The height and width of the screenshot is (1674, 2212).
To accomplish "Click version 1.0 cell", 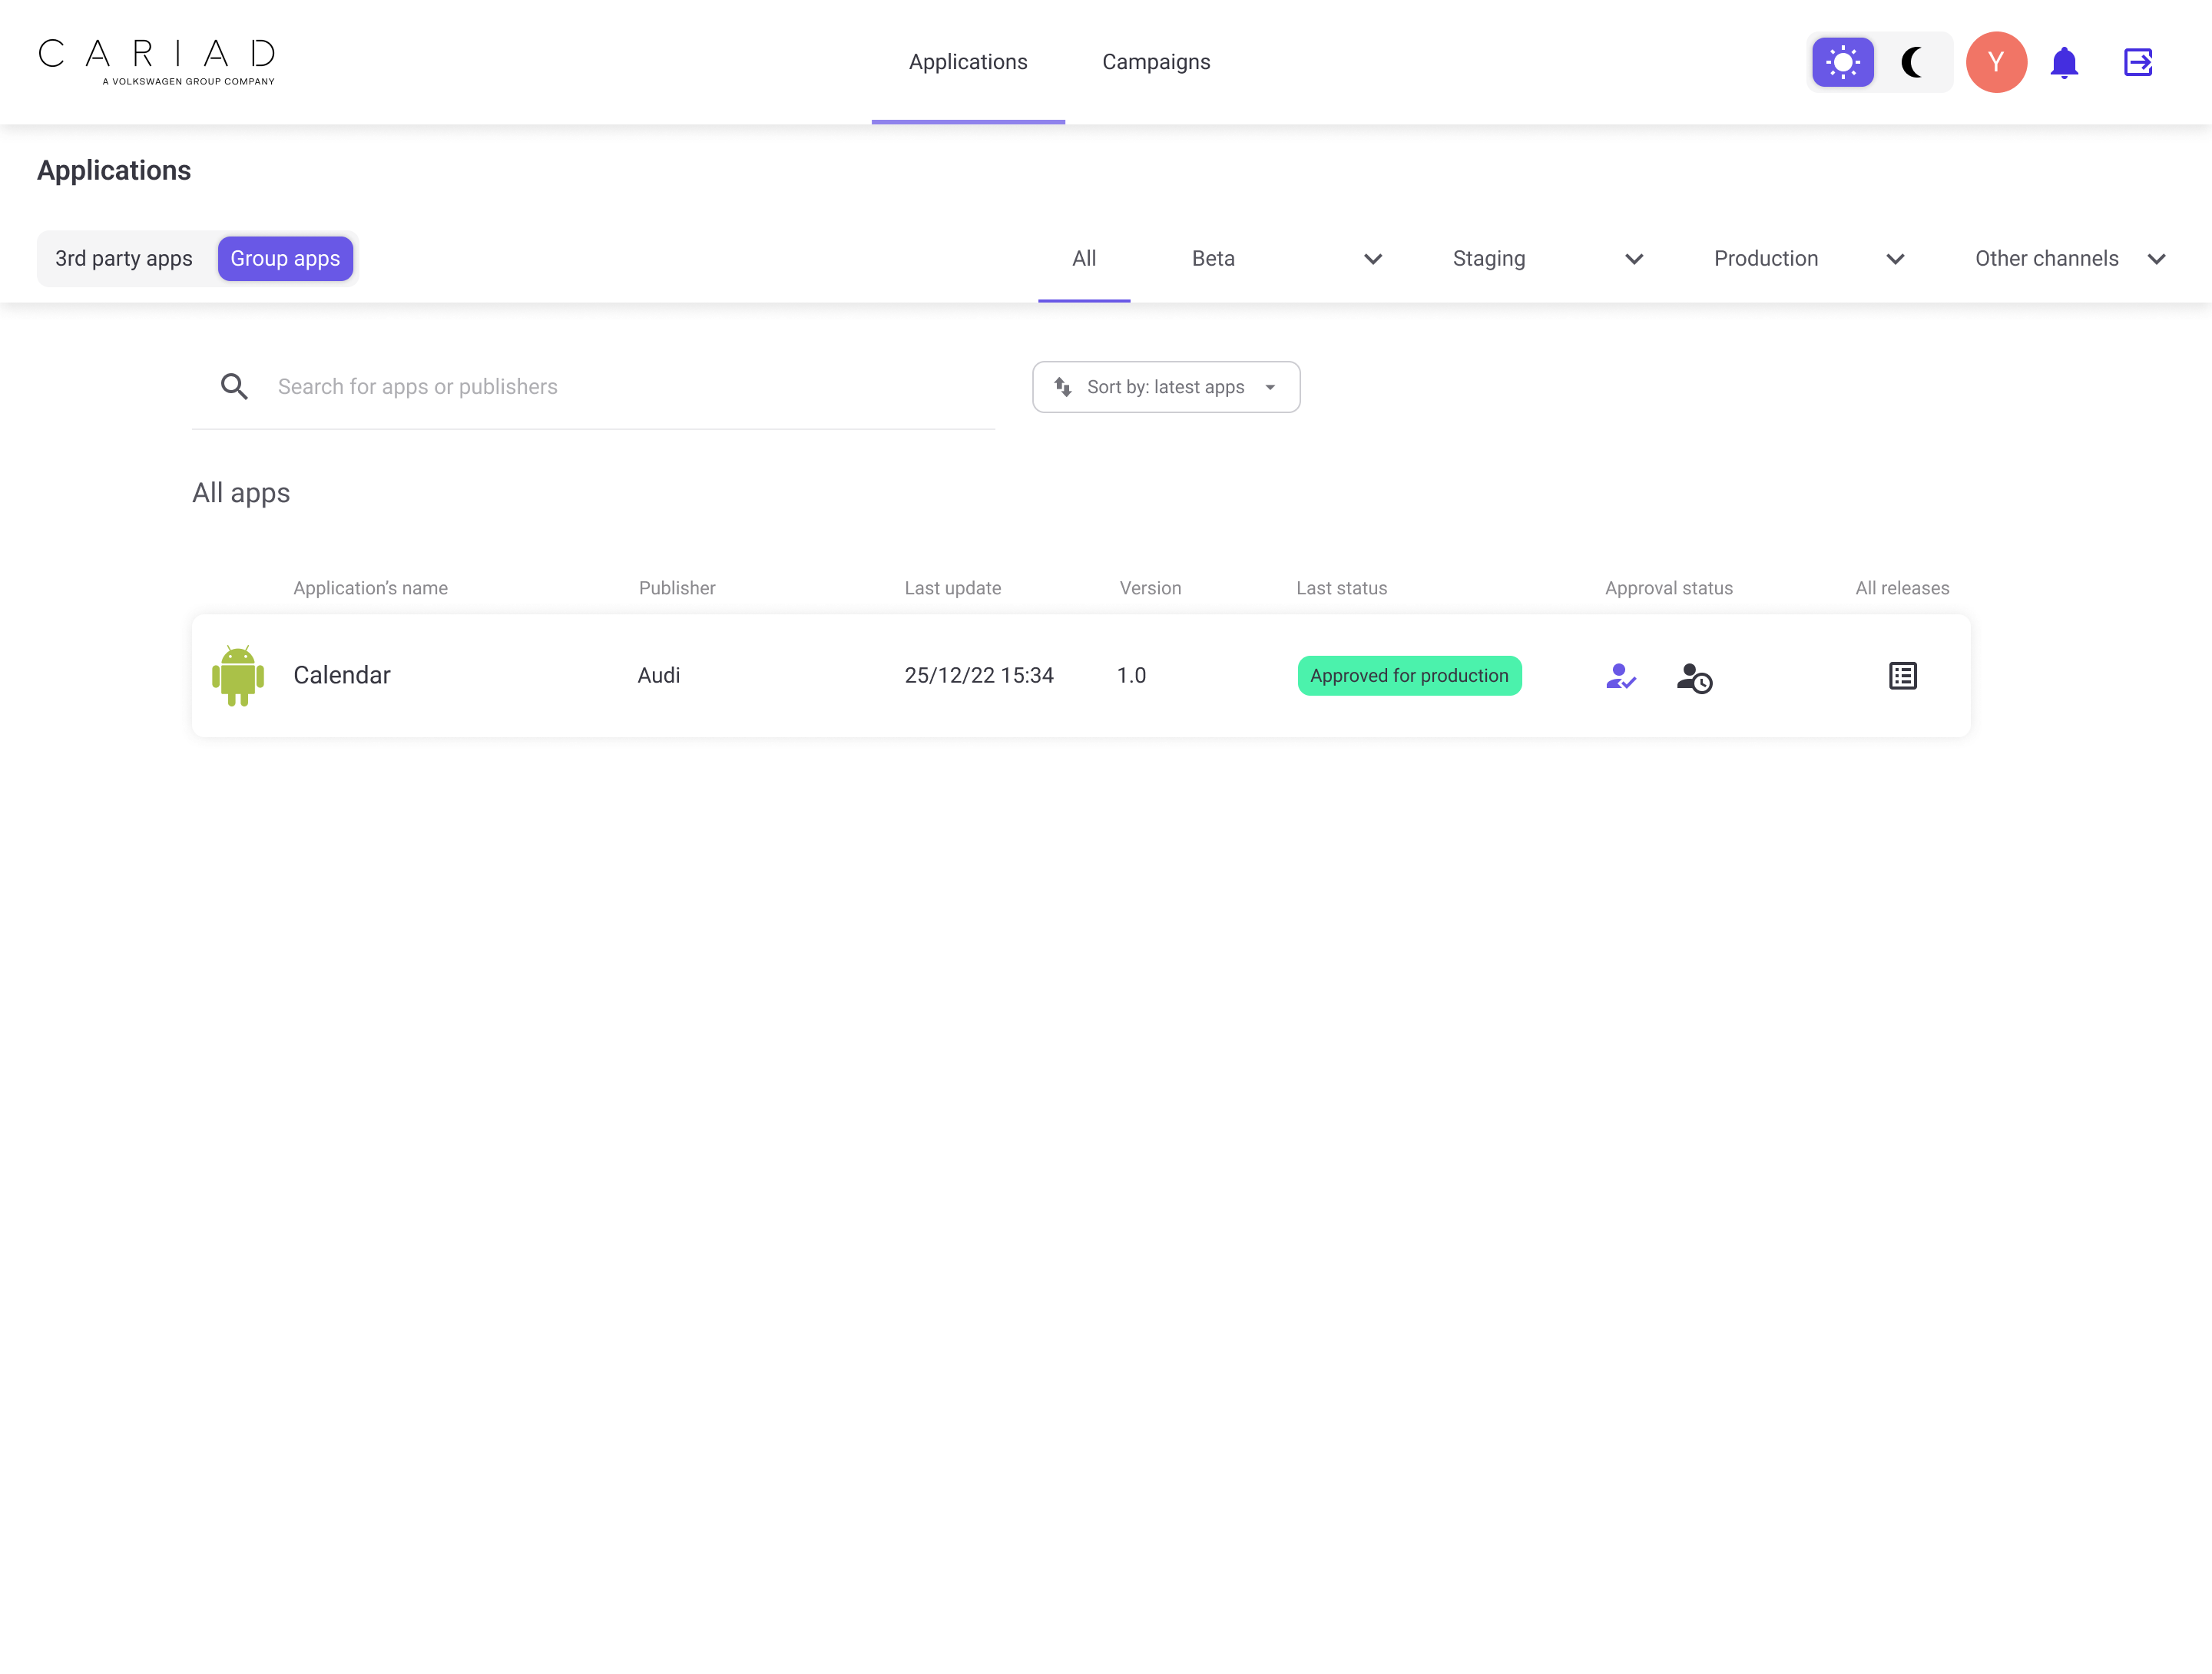I will pyautogui.click(x=1131, y=676).
